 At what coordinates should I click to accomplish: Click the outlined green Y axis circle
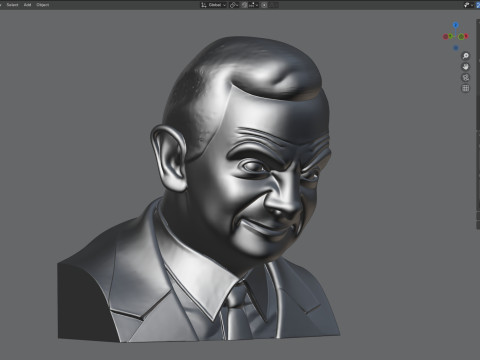point(461,36)
